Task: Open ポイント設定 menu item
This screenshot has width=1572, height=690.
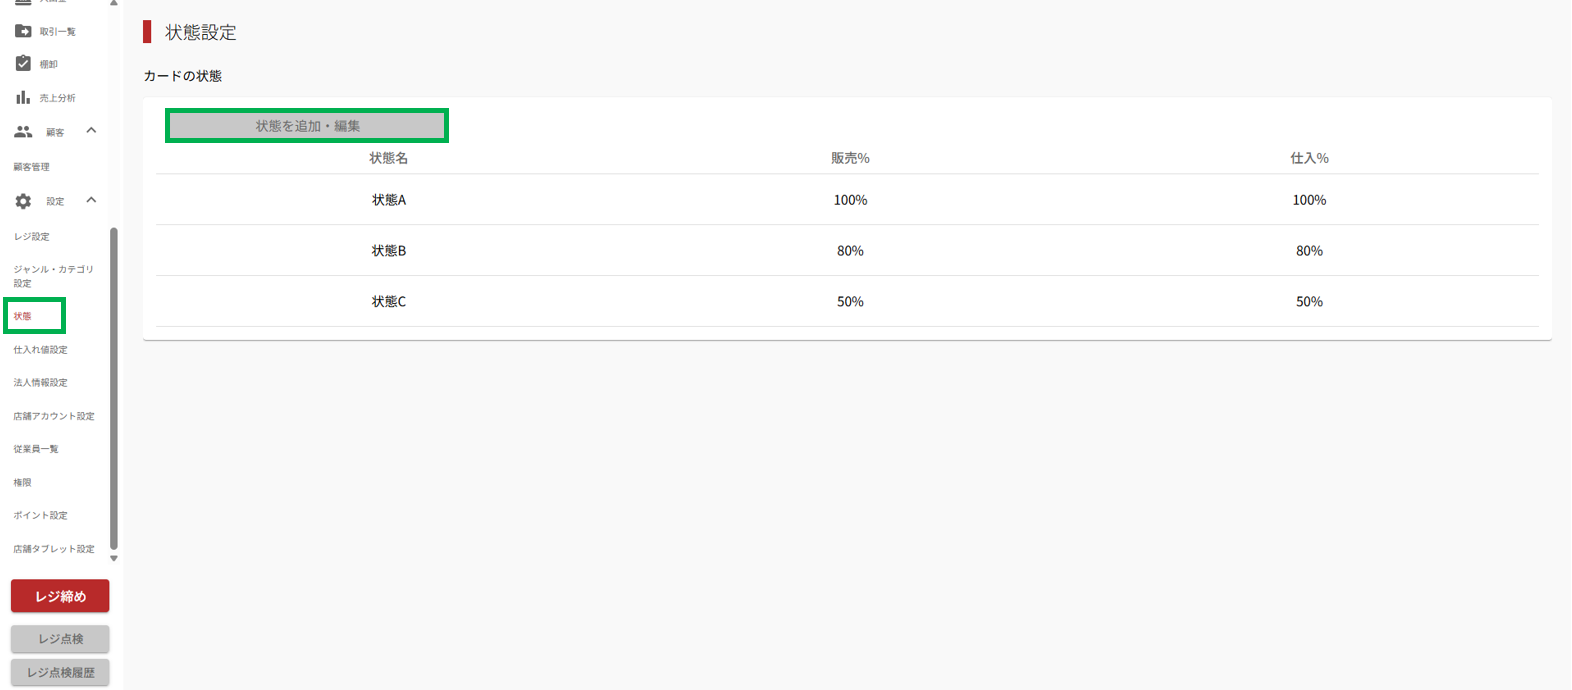Action: [41, 516]
